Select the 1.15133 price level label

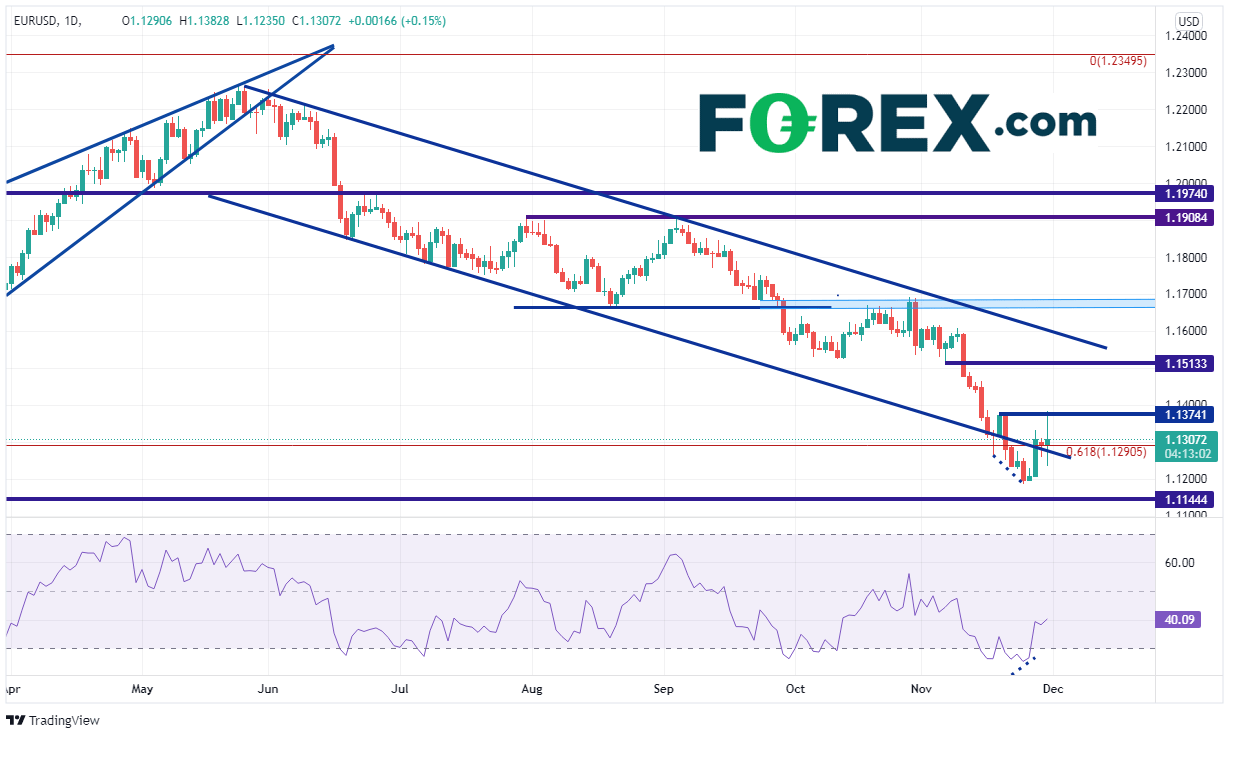(1182, 364)
